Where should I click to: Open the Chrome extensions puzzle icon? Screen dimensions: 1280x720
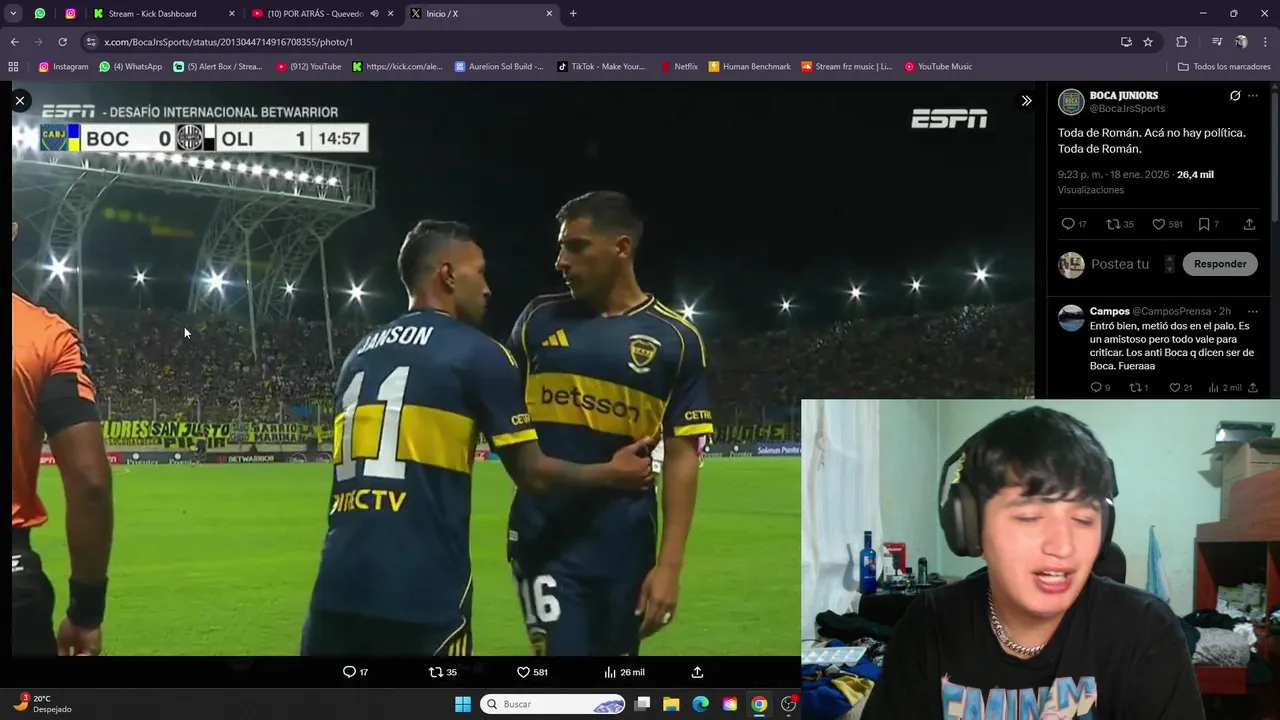point(1181,42)
